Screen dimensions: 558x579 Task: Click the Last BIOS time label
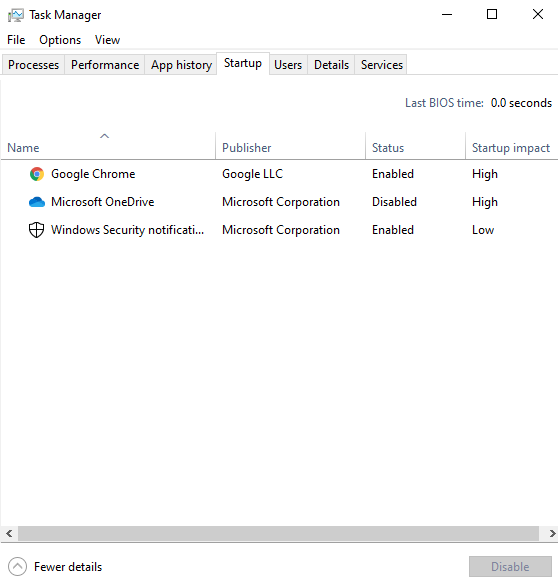coord(444,103)
